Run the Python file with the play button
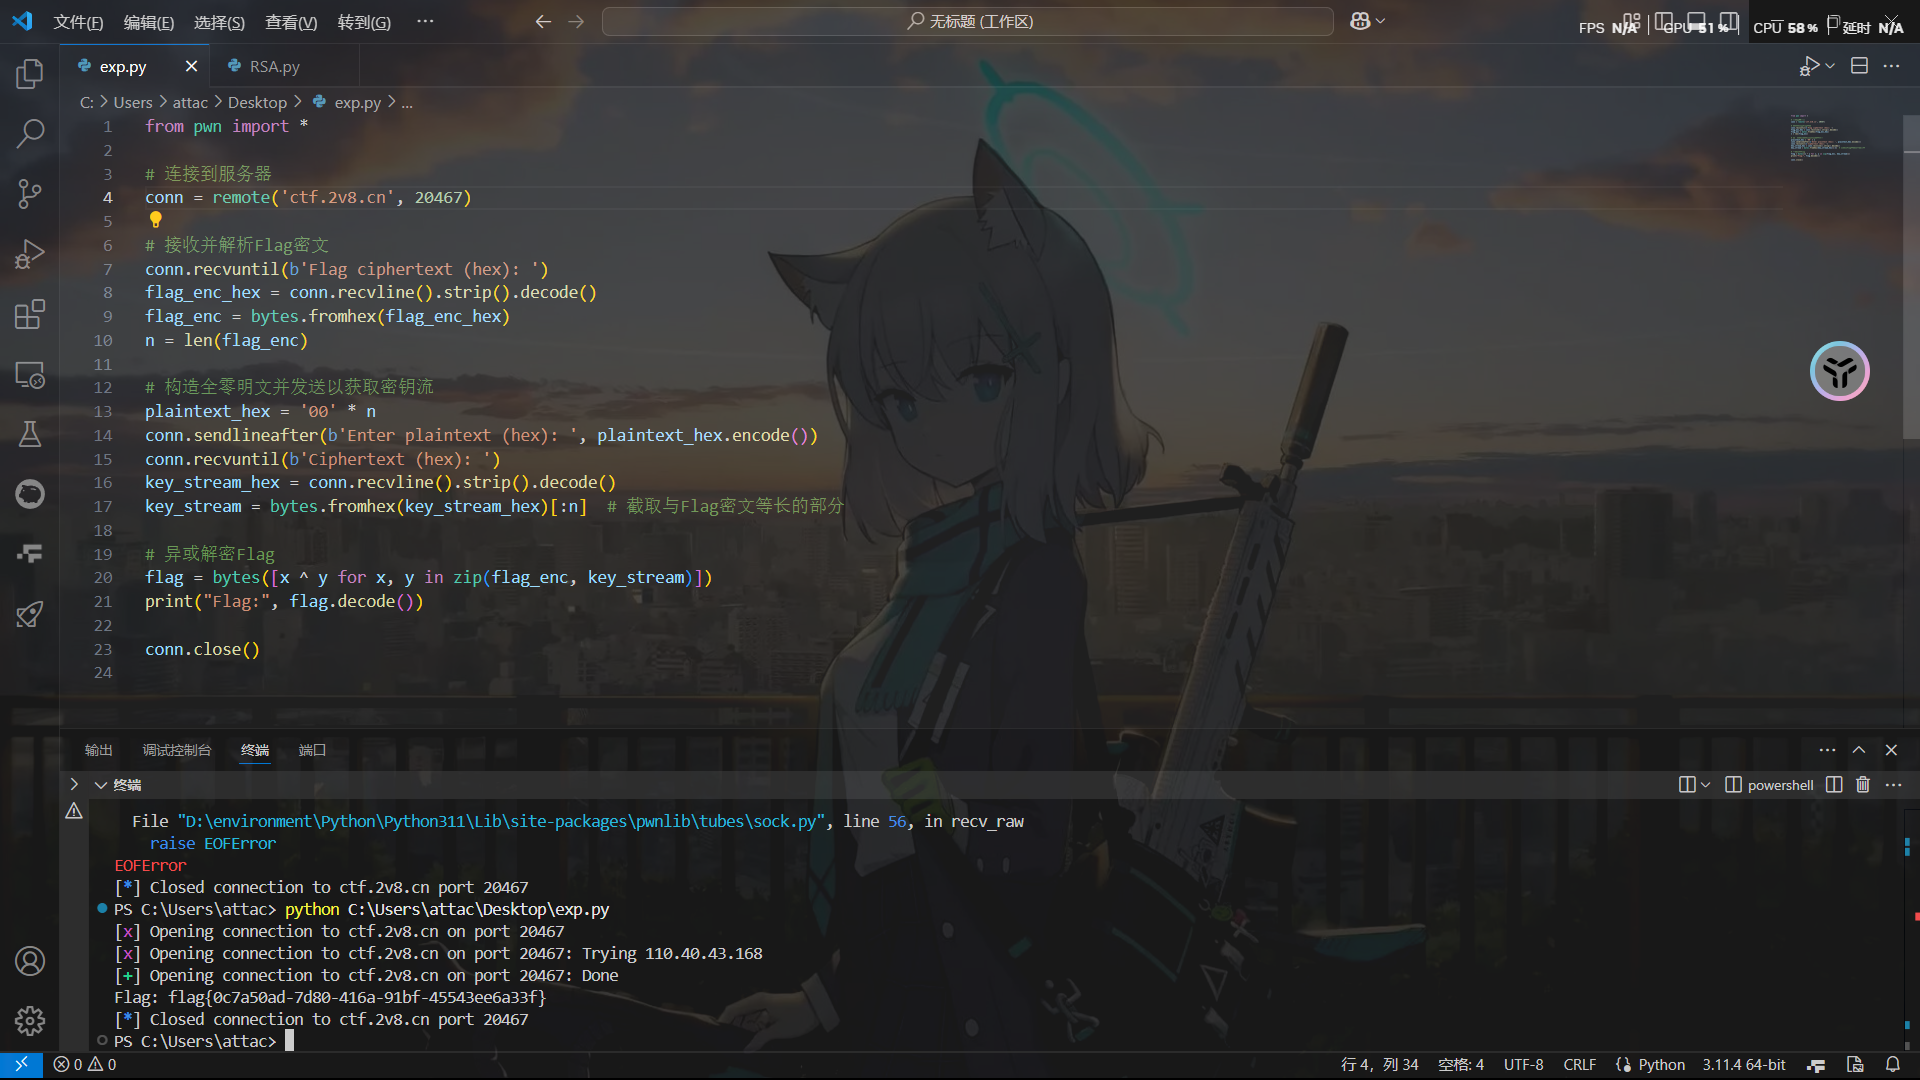 point(1809,65)
